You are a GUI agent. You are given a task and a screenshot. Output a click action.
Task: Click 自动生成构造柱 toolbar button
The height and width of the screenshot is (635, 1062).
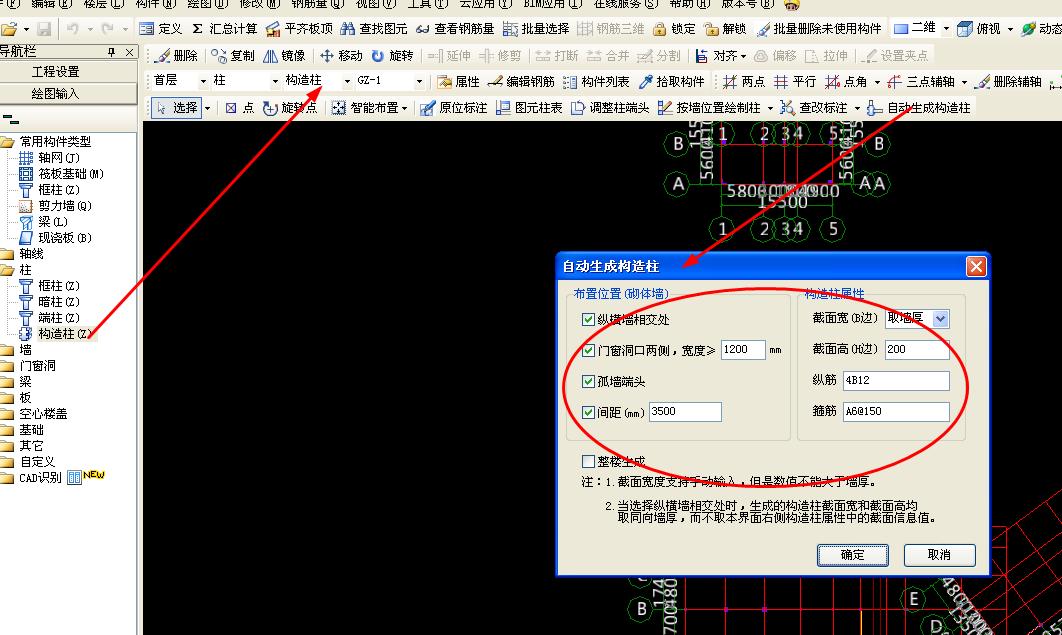[919, 108]
